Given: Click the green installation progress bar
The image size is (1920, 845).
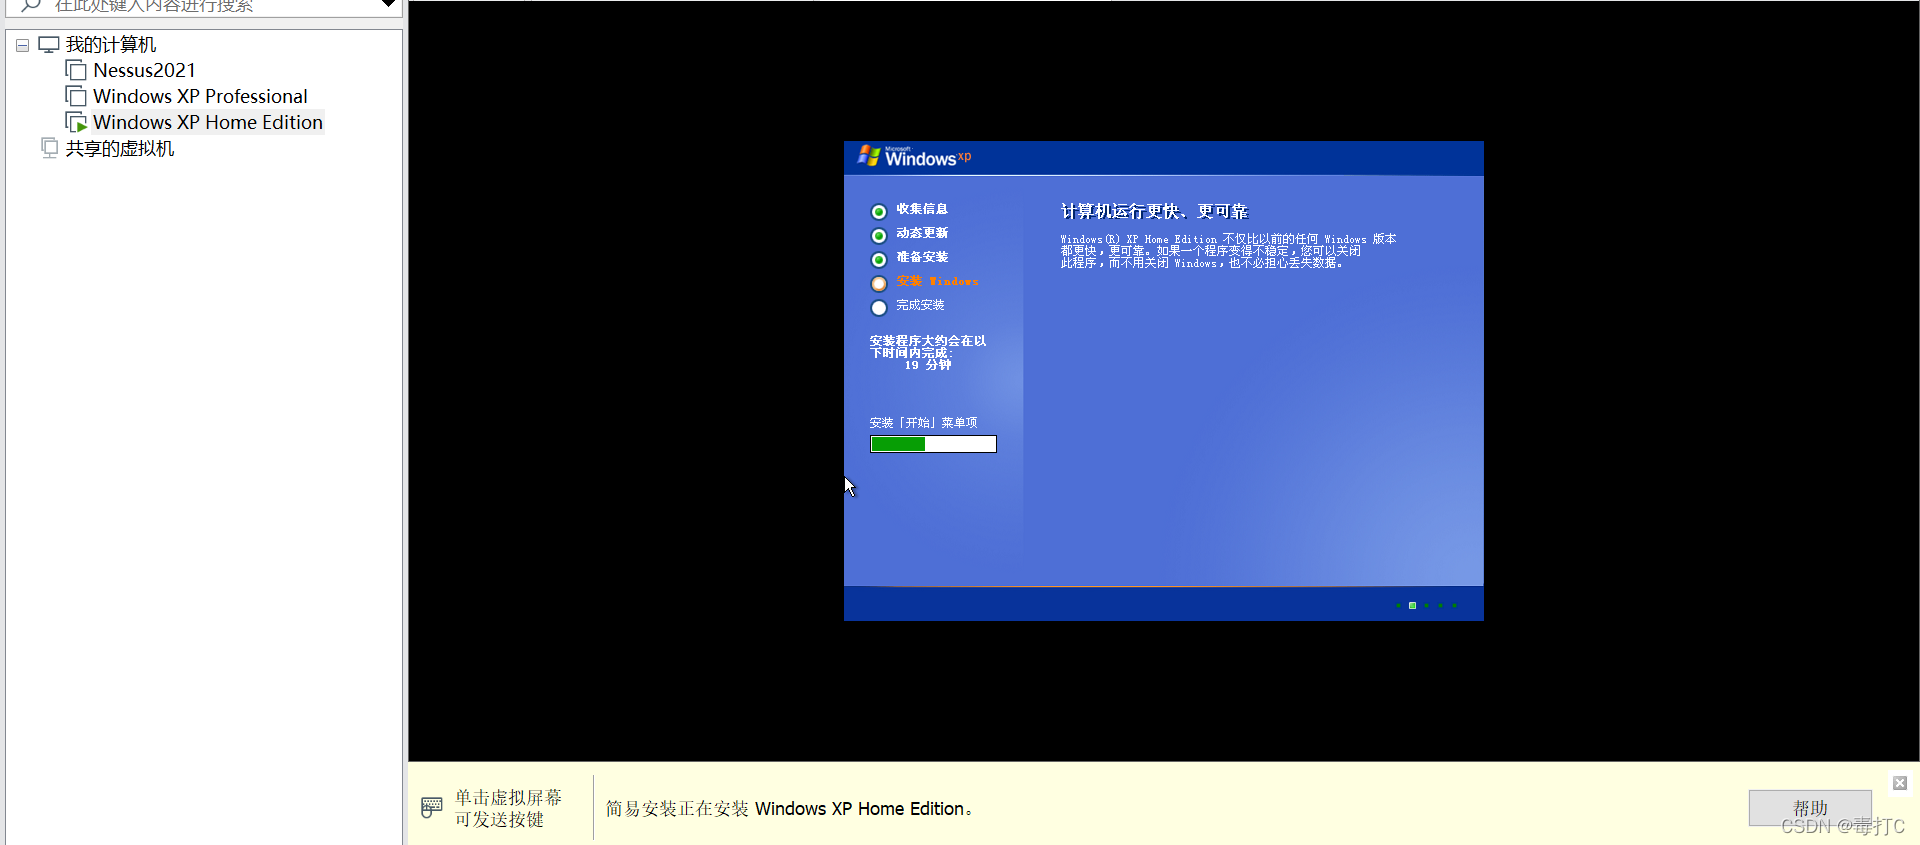Looking at the screenshot, I should (933, 444).
